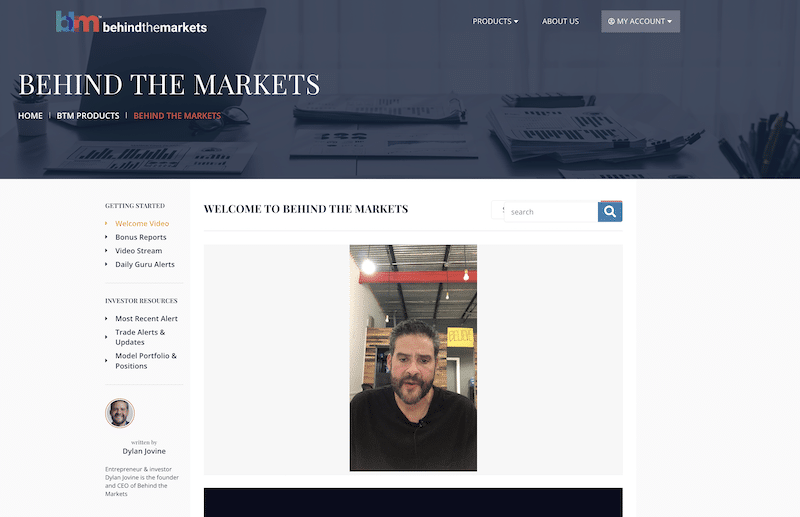This screenshot has width=800, height=517.
Task: Click the magnifying glass search button
Action: pyautogui.click(x=610, y=211)
